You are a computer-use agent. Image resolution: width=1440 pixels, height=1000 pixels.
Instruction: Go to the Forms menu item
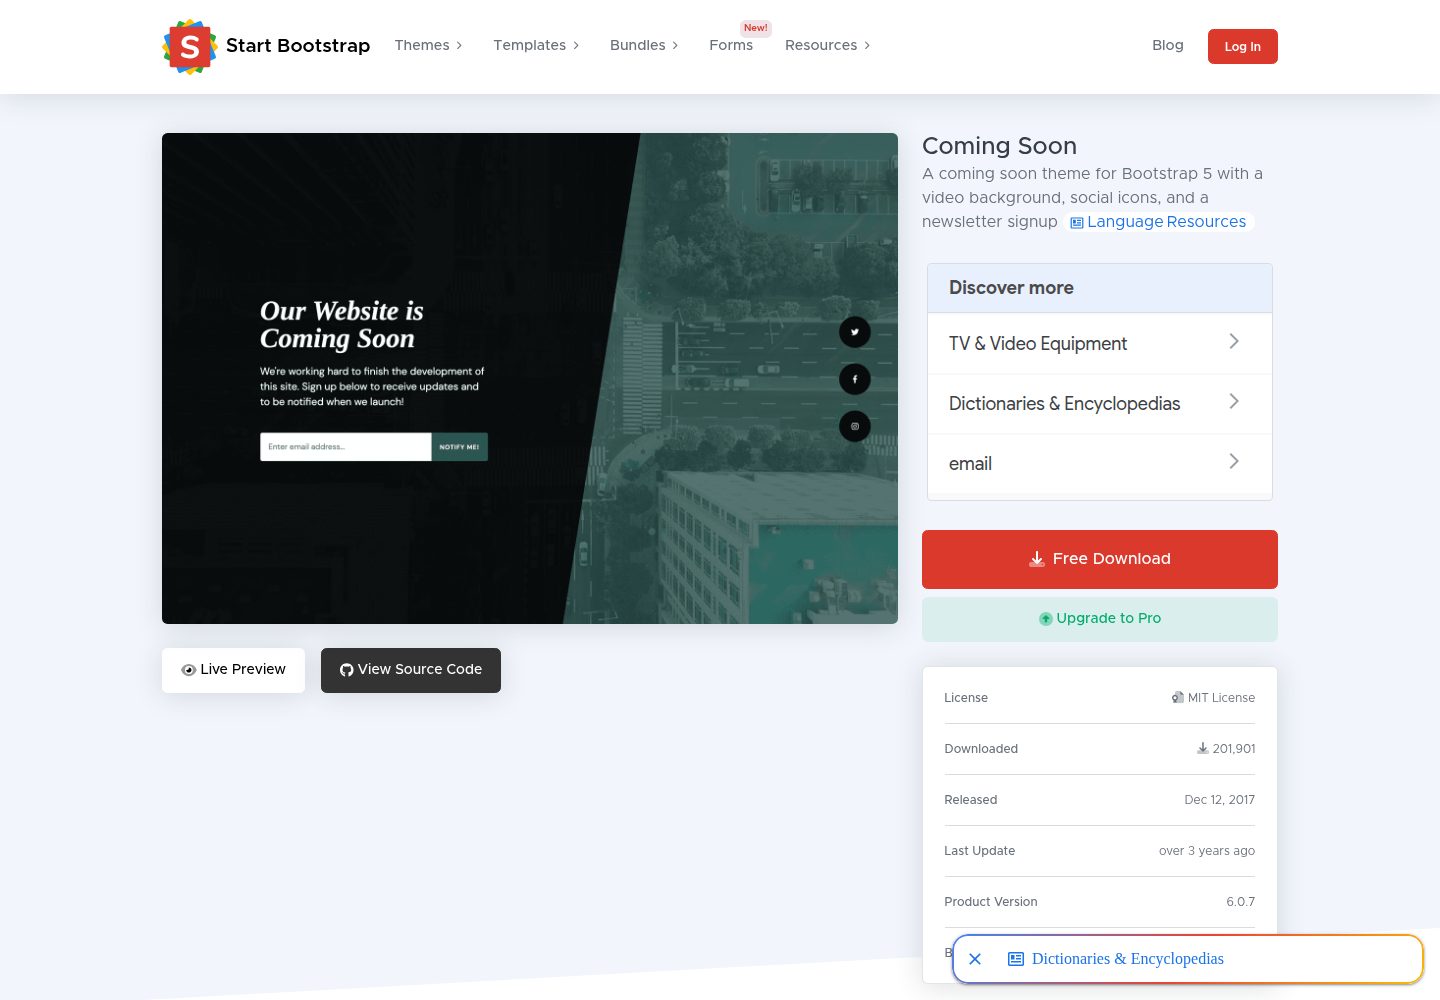[x=731, y=45]
